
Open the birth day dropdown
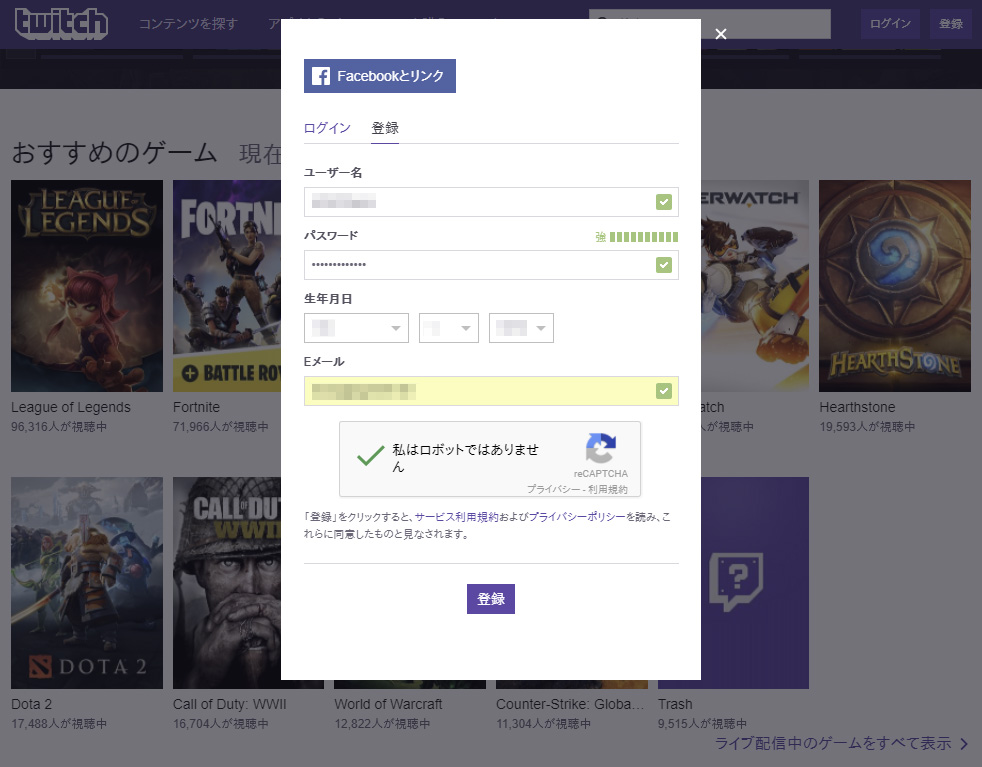(x=448, y=328)
